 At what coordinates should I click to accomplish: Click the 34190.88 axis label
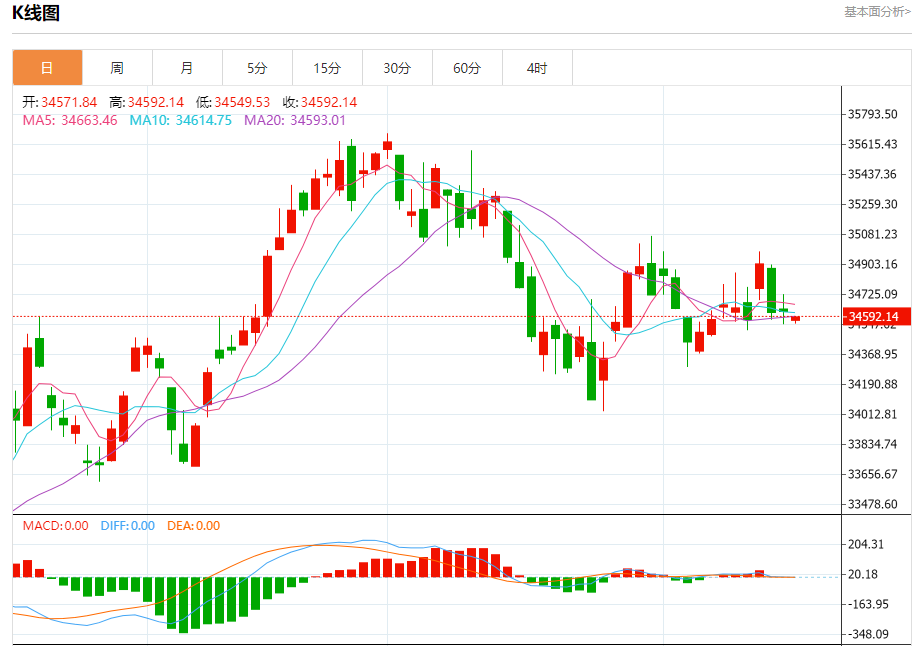coord(873,383)
